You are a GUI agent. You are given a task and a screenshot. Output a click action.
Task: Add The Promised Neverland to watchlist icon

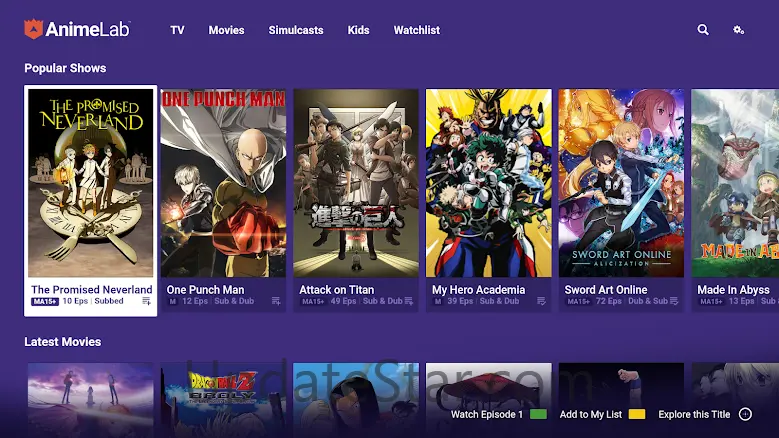pyautogui.click(x=146, y=301)
